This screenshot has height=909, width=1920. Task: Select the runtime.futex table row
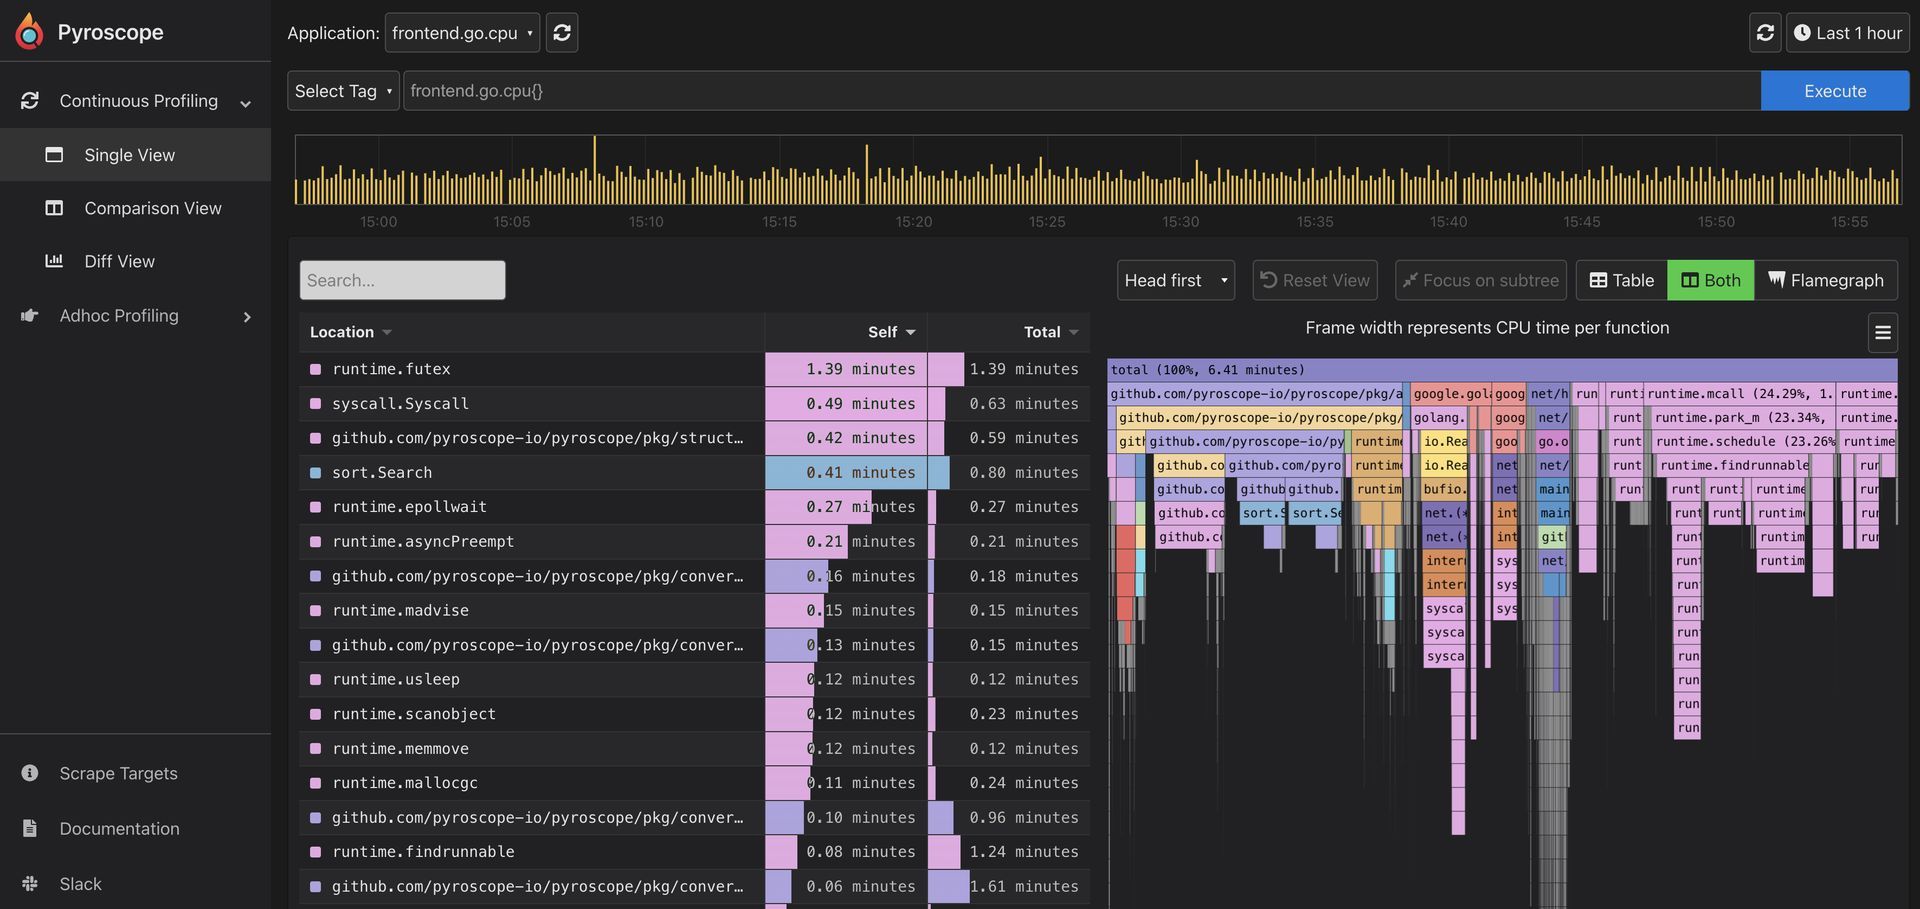(694, 369)
